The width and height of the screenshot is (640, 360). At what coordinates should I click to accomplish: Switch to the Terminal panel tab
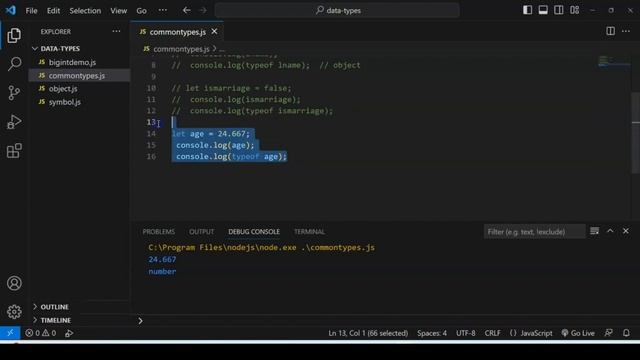309,231
